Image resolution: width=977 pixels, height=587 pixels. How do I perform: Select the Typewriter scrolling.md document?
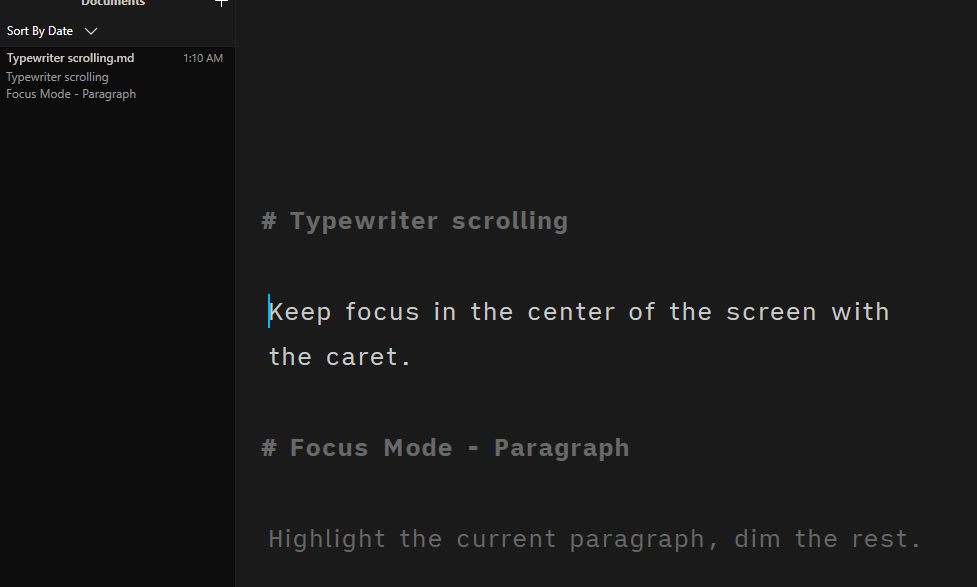[70, 57]
